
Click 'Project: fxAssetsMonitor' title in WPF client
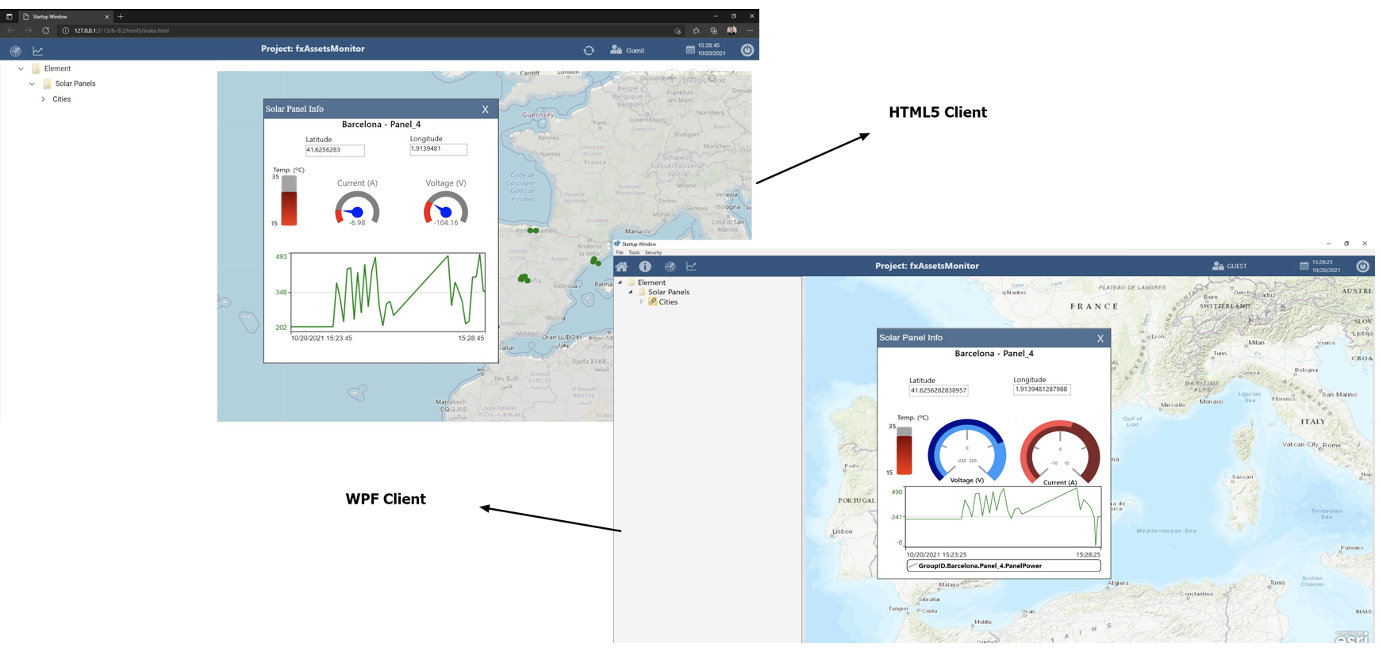pyautogui.click(x=927, y=266)
